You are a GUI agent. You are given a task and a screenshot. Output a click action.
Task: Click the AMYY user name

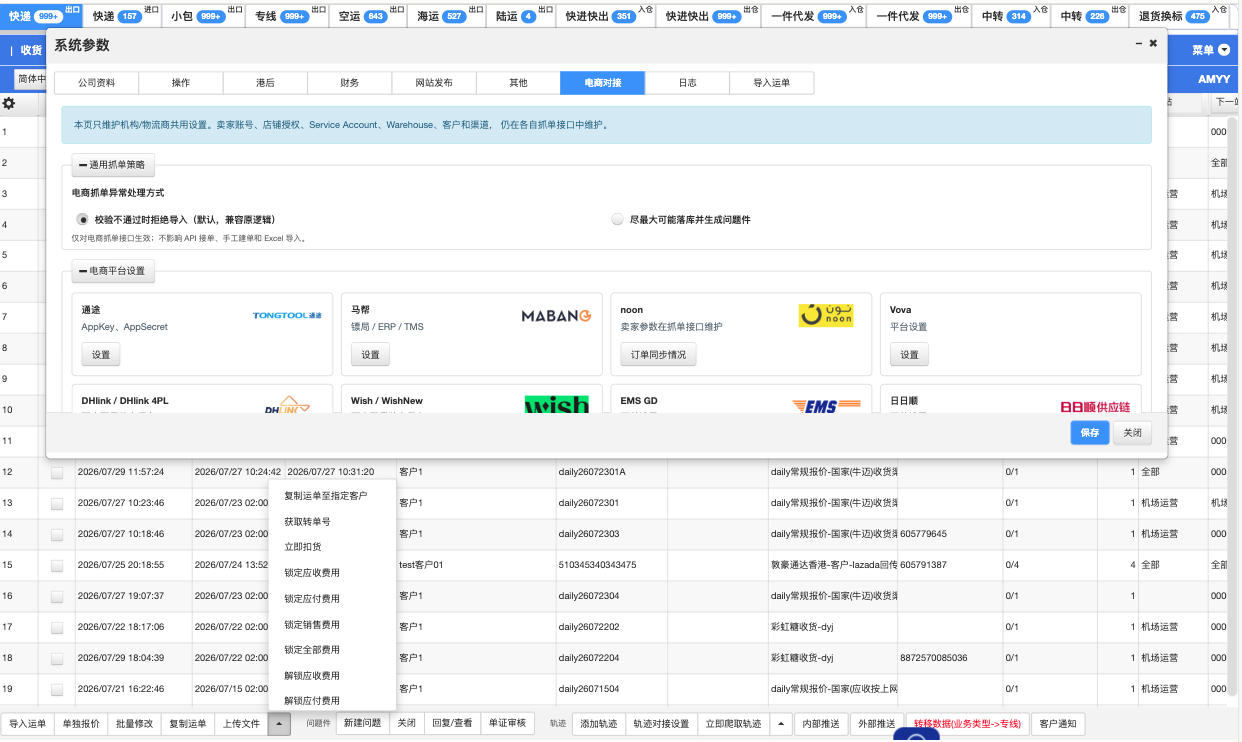1214,79
